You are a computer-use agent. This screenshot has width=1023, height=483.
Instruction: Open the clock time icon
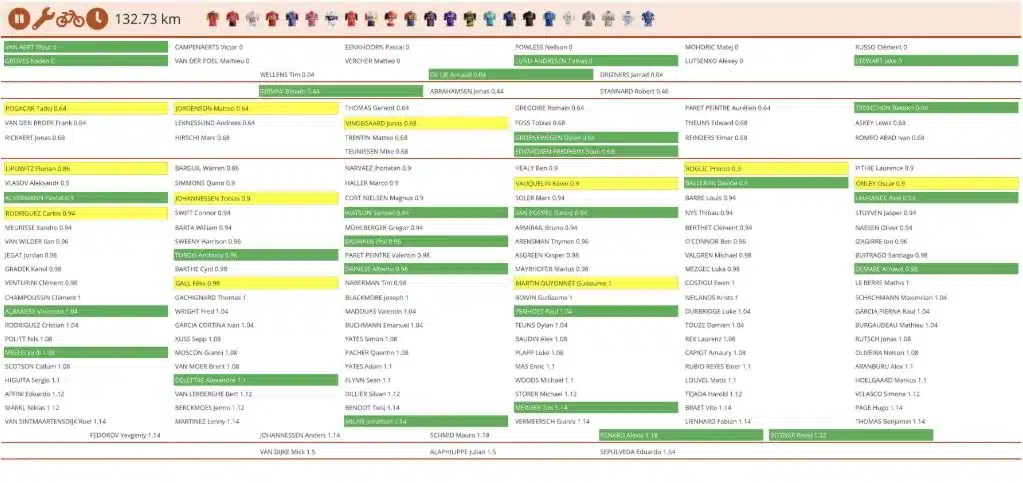96,18
